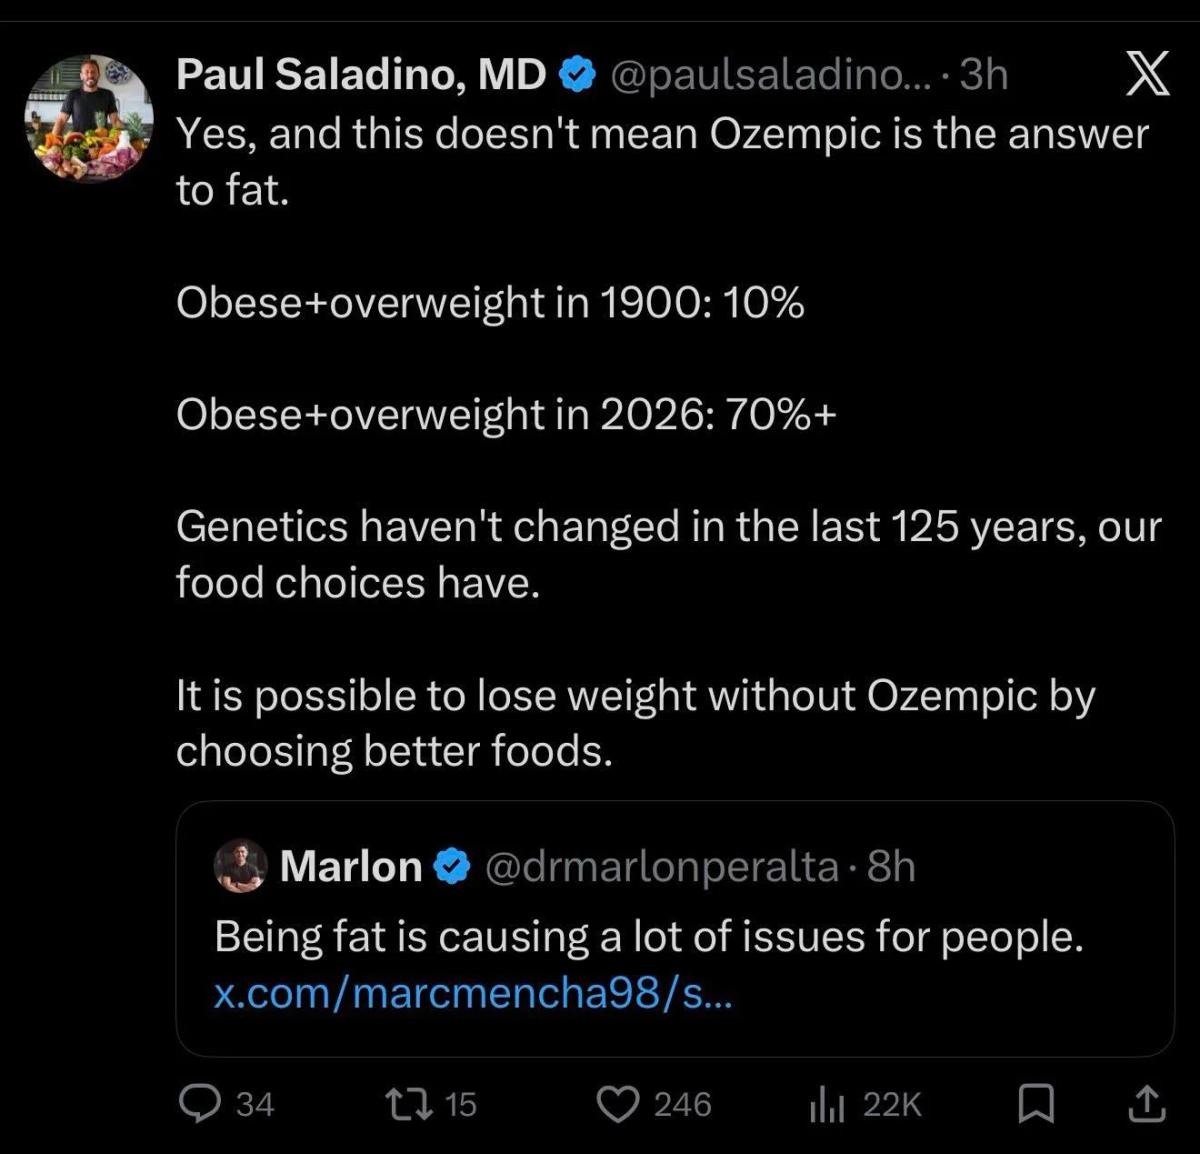Click the share icon on the tweet
1200x1154 pixels.
pos(1146,1104)
